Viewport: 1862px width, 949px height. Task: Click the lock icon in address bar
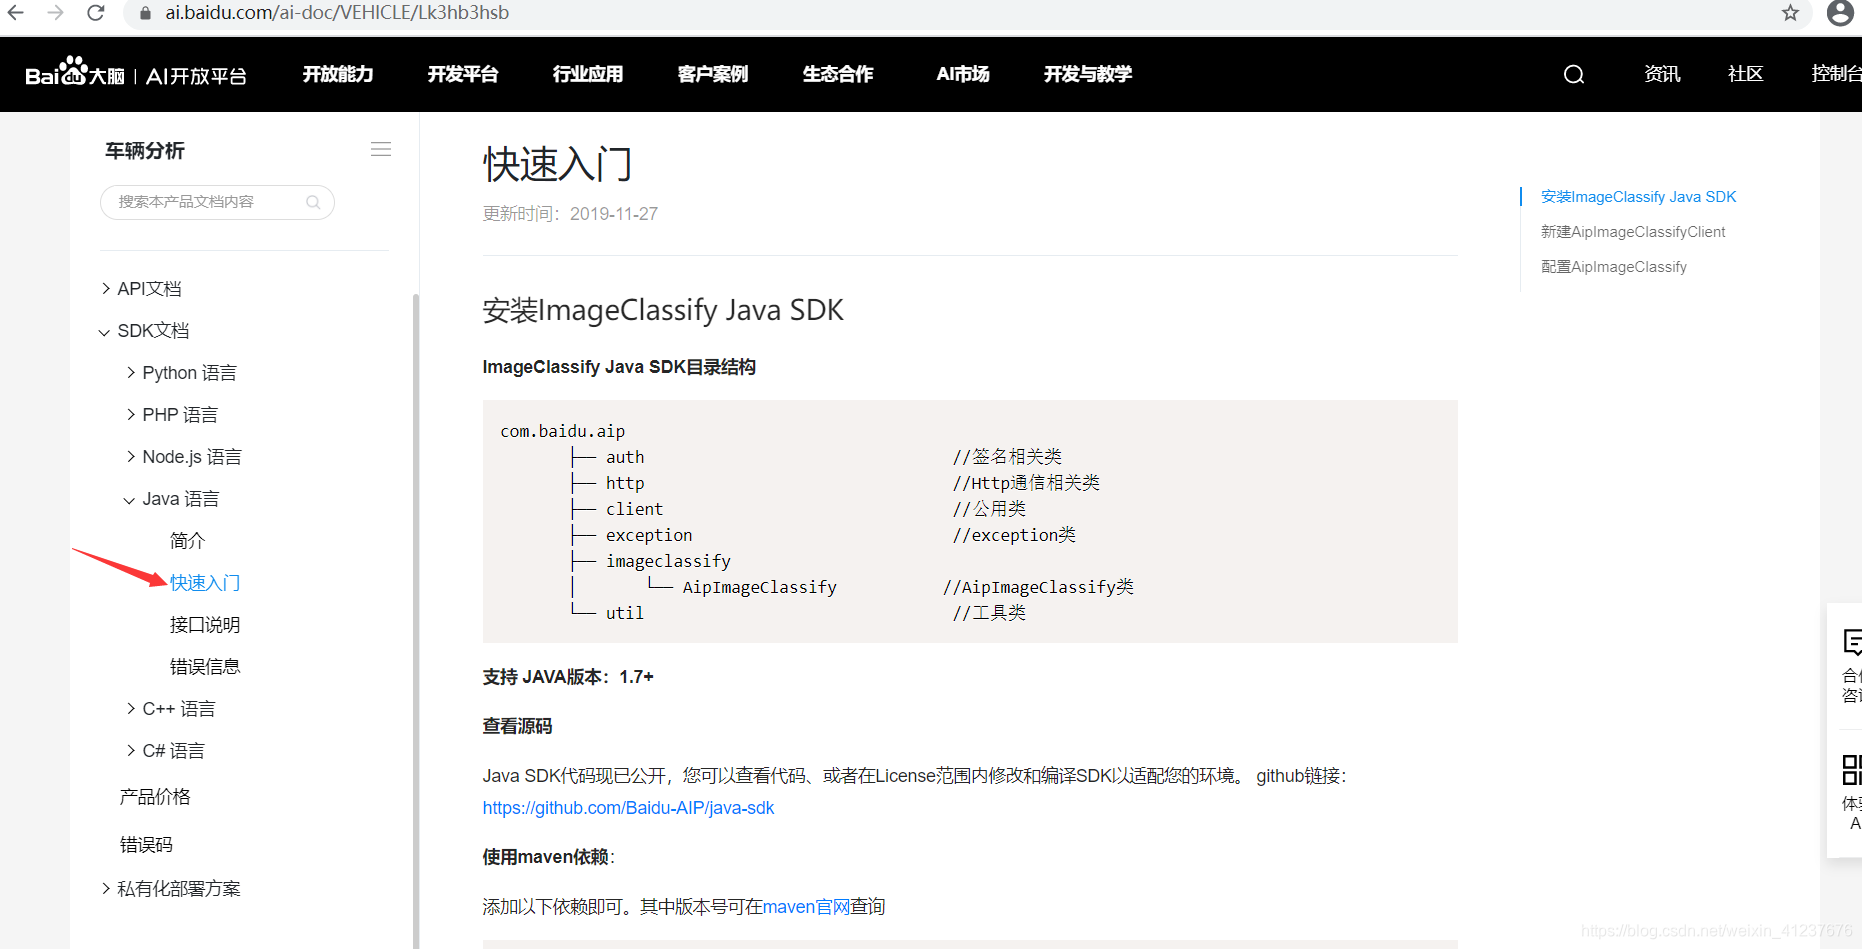click(145, 13)
